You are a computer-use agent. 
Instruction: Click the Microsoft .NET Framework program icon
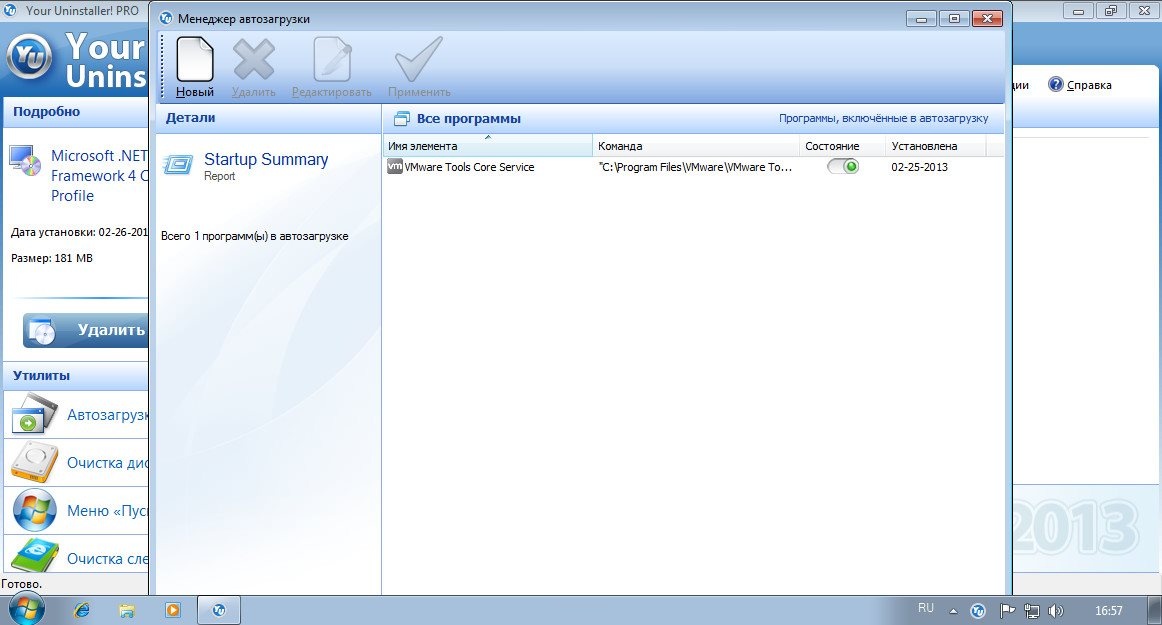click(x=25, y=160)
